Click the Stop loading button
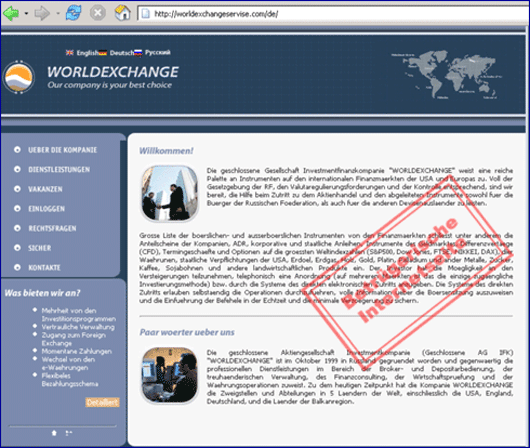This screenshot has height=448, width=530. pyautogui.click(x=98, y=13)
